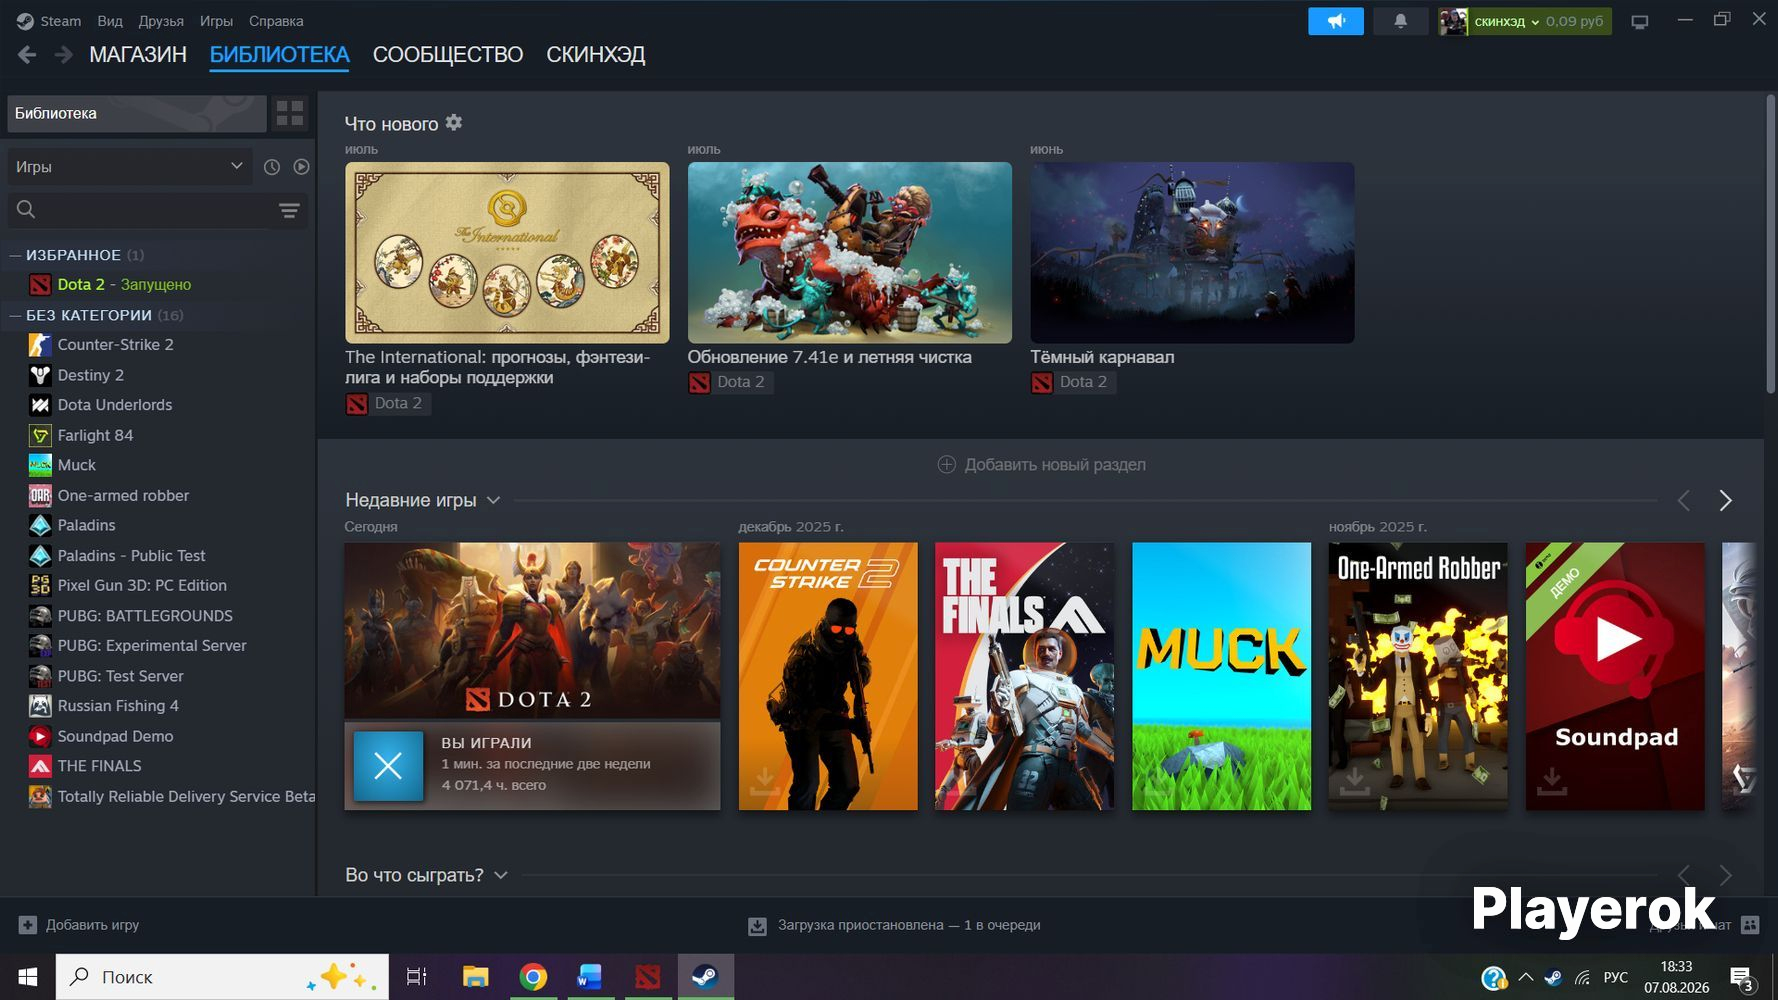Go to the СООБЩЕСТВО tab
This screenshot has width=1778, height=1000.
pyautogui.click(x=448, y=55)
